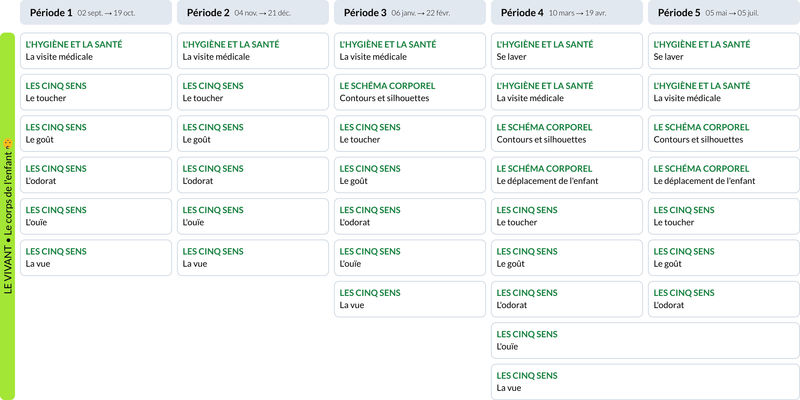Open 'La visite médicale' card in Période 1
This screenshot has height=400, width=800.
pos(96,51)
